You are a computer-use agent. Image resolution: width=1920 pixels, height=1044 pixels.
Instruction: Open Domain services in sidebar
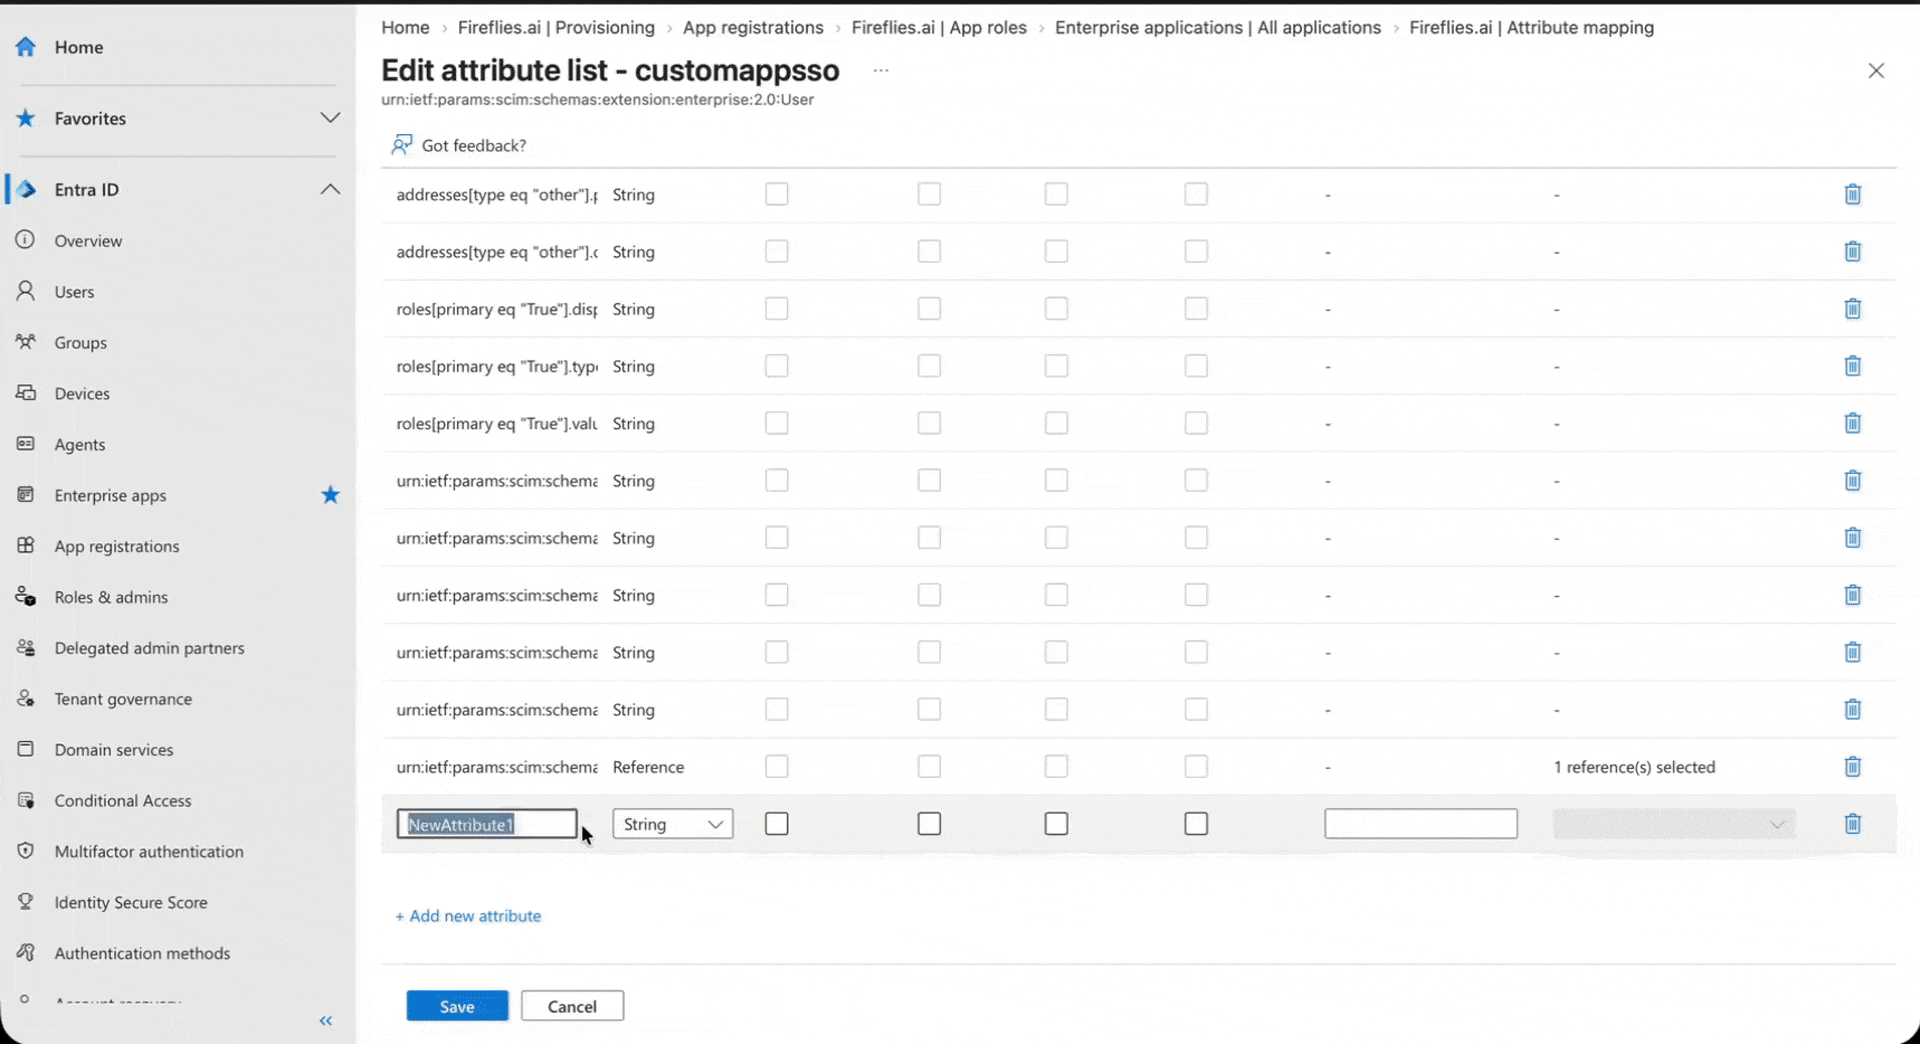coord(114,750)
